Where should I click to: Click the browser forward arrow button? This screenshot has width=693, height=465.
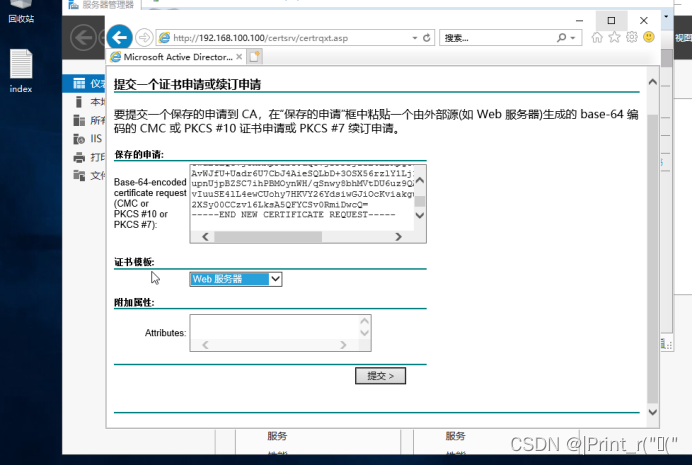[x=144, y=38]
